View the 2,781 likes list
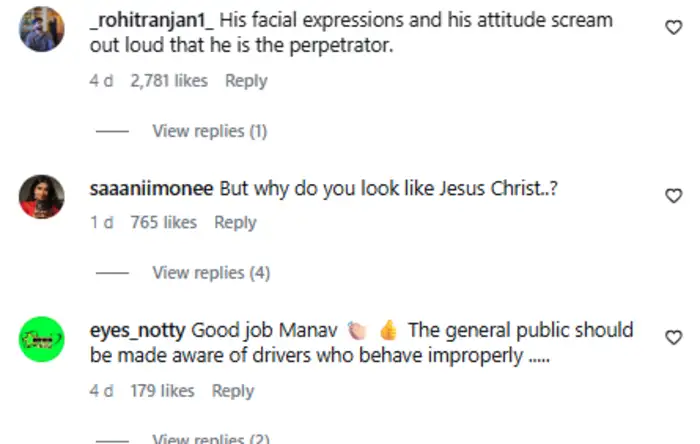700x444 pixels. 168,81
